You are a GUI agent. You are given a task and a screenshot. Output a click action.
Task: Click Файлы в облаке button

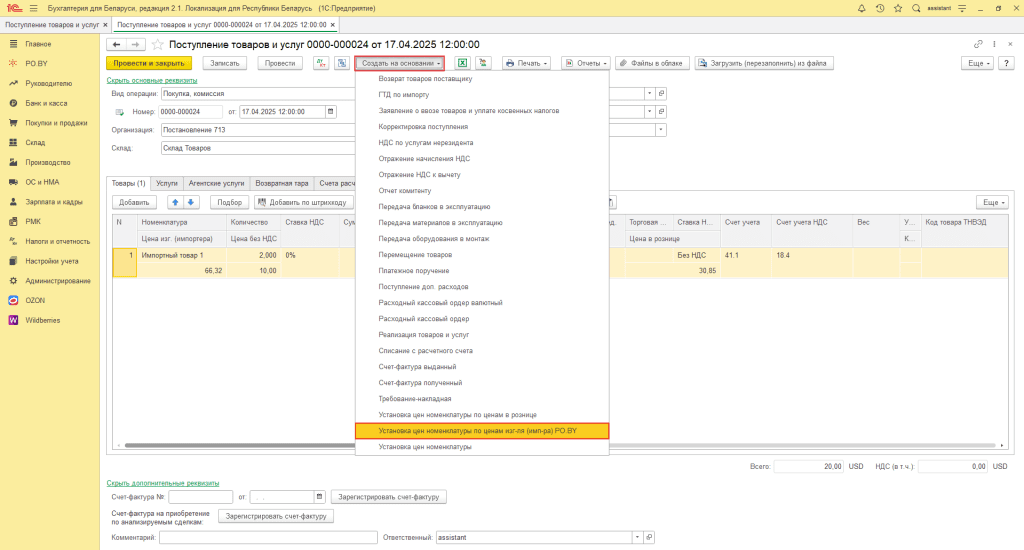[x=651, y=63]
